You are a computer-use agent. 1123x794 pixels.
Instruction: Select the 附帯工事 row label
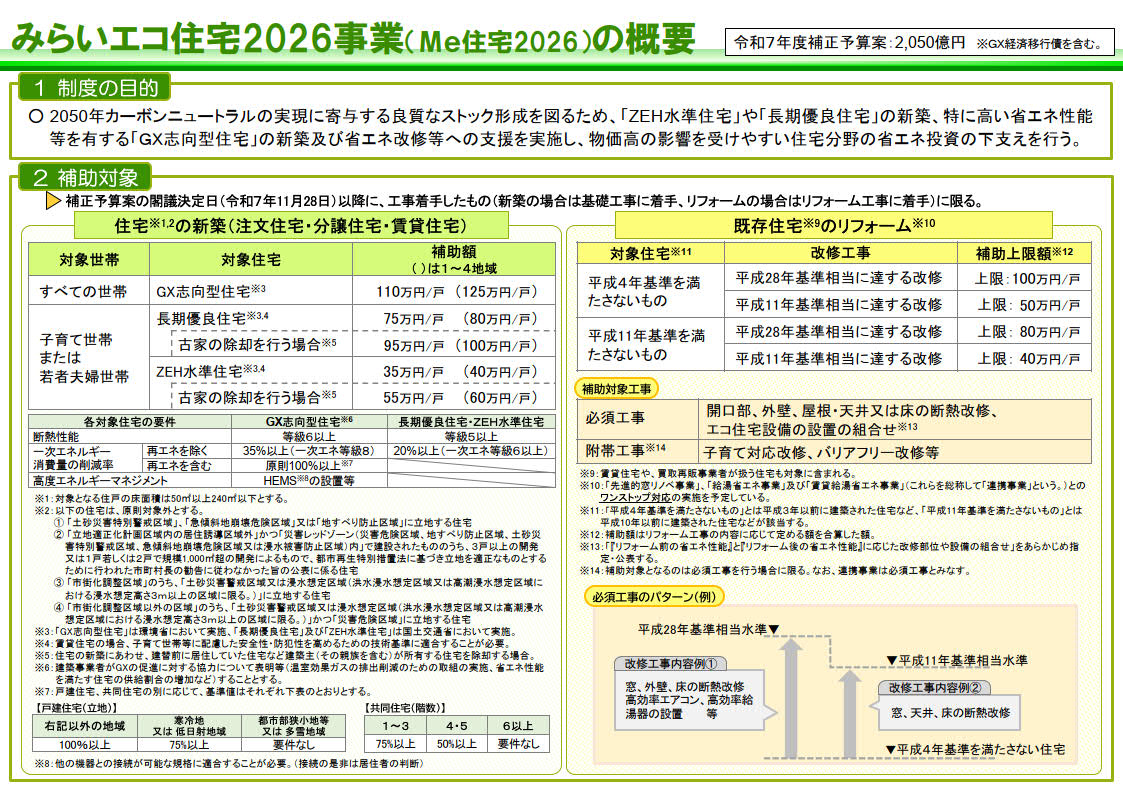pos(626,451)
